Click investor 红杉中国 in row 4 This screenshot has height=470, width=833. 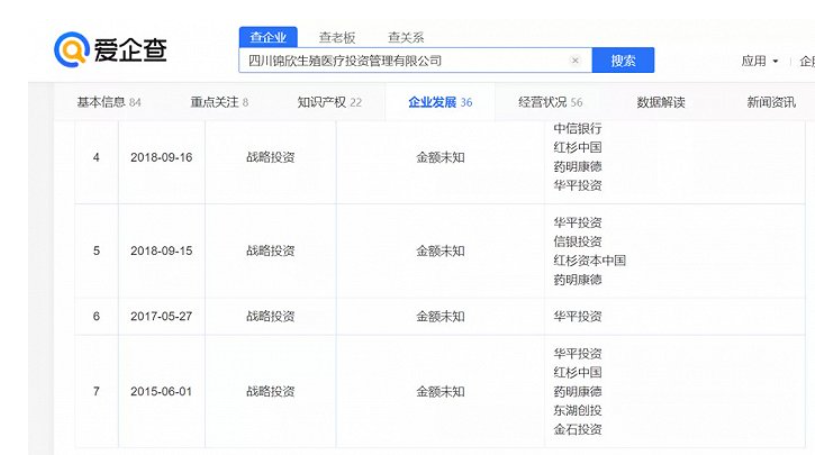(x=577, y=148)
